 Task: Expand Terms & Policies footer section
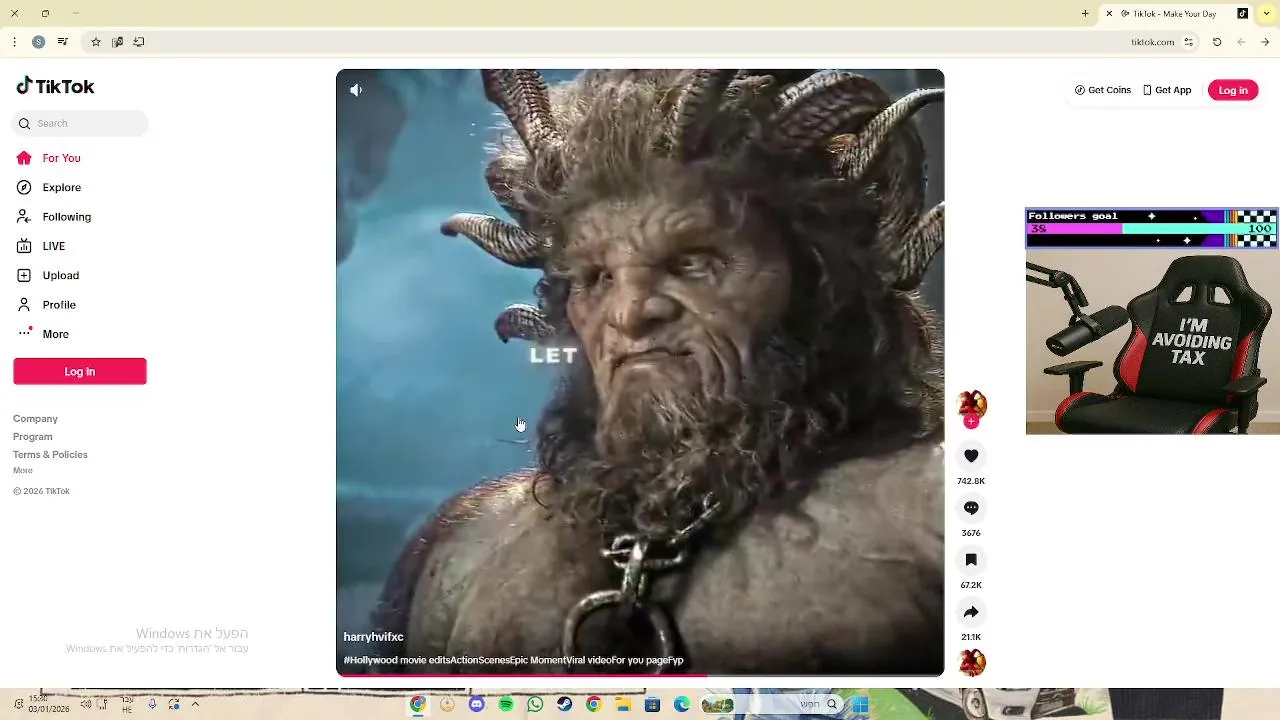point(50,455)
